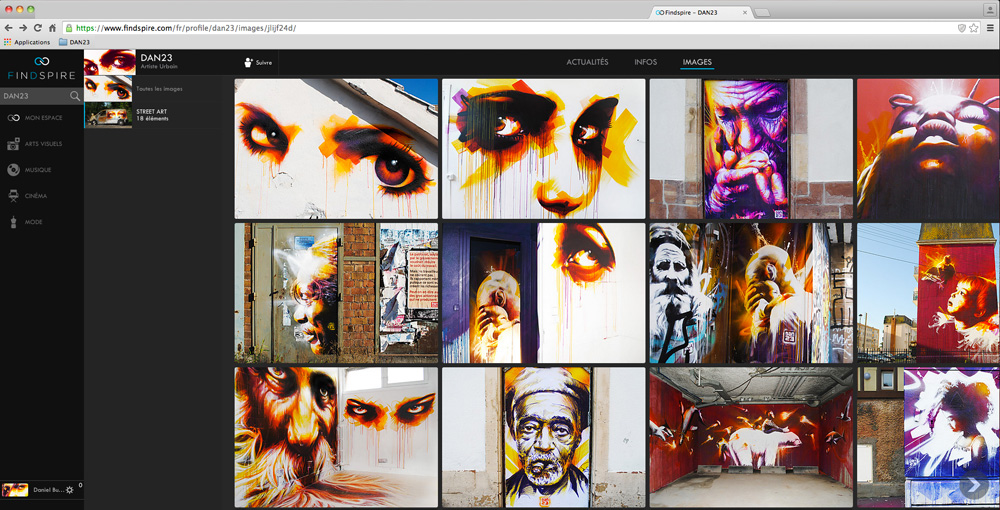1000x510 pixels.
Task: Click the Suivre button
Action: (258, 62)
